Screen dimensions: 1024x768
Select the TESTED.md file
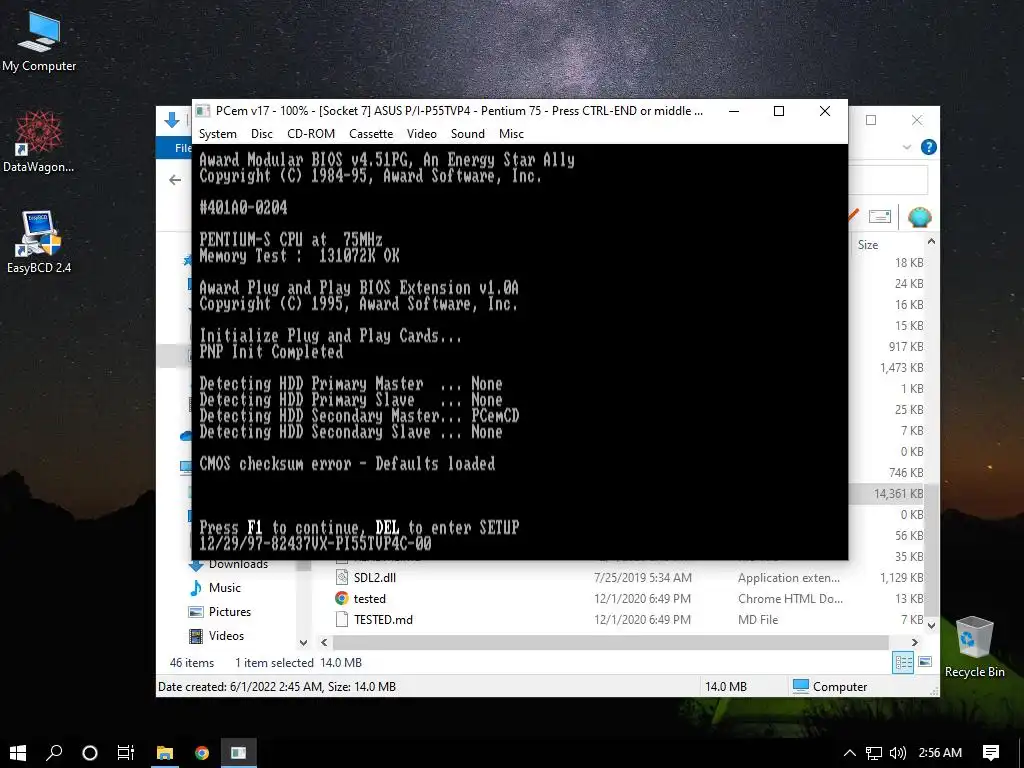click(x=383, y=619)
